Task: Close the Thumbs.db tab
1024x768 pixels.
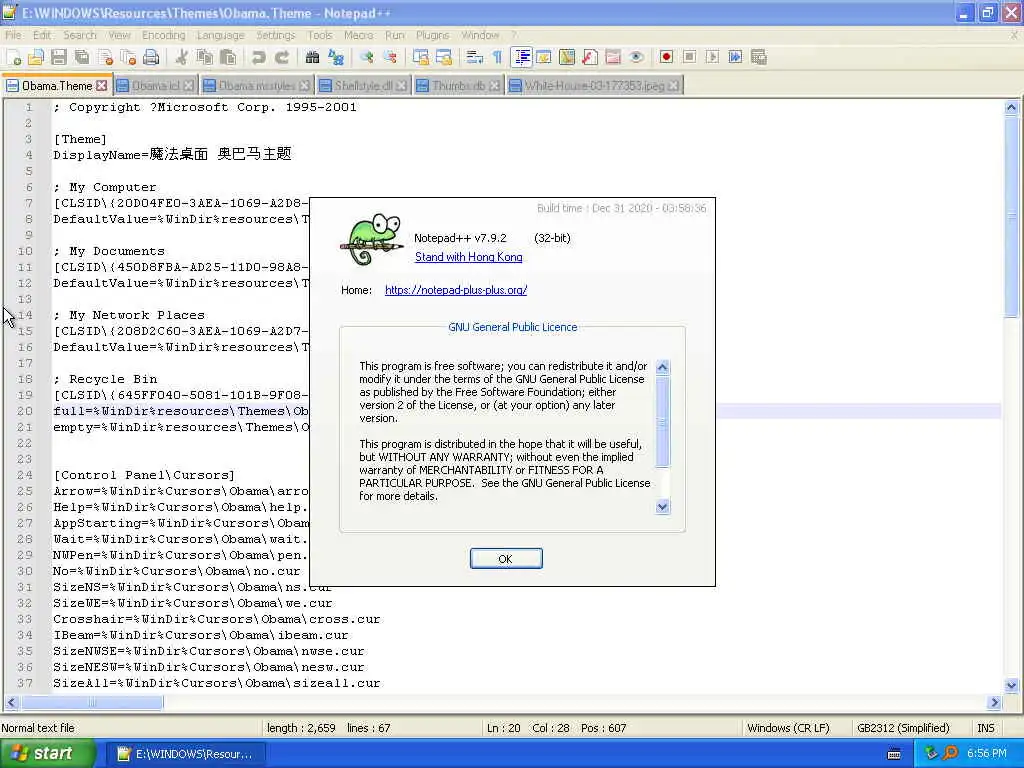Action: point(494,86)
